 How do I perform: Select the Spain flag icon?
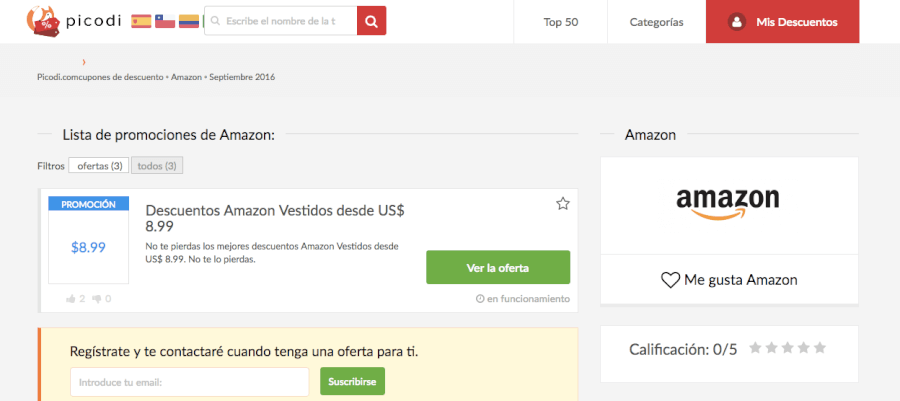point(141,21)
